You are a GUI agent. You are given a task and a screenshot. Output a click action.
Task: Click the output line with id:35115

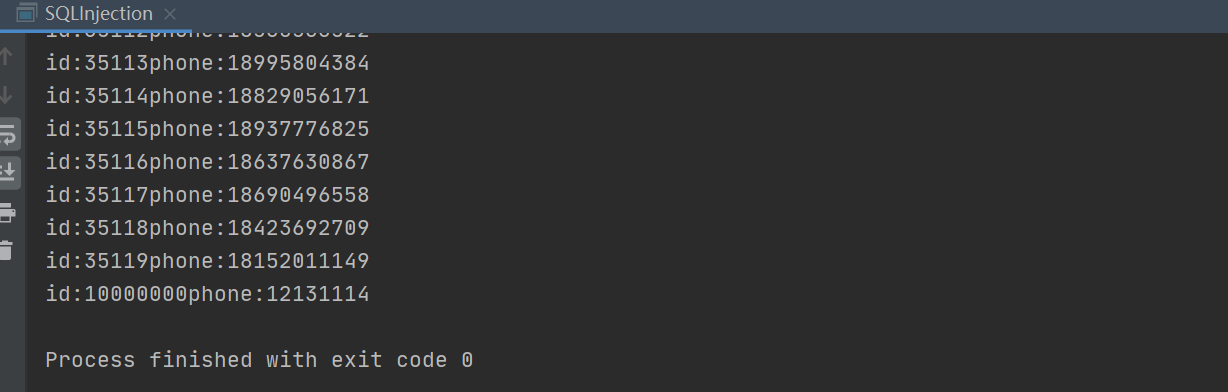coord(208,129)
